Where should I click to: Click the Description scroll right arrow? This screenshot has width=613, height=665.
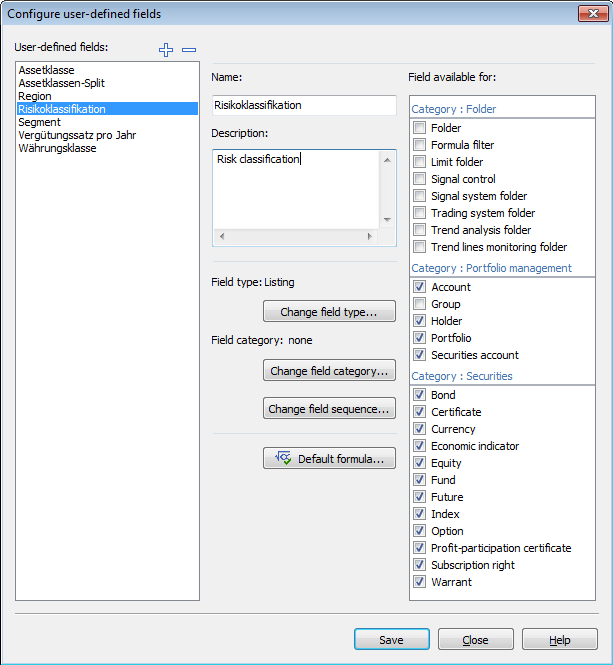pyautogui.click(x=369, y=236)
